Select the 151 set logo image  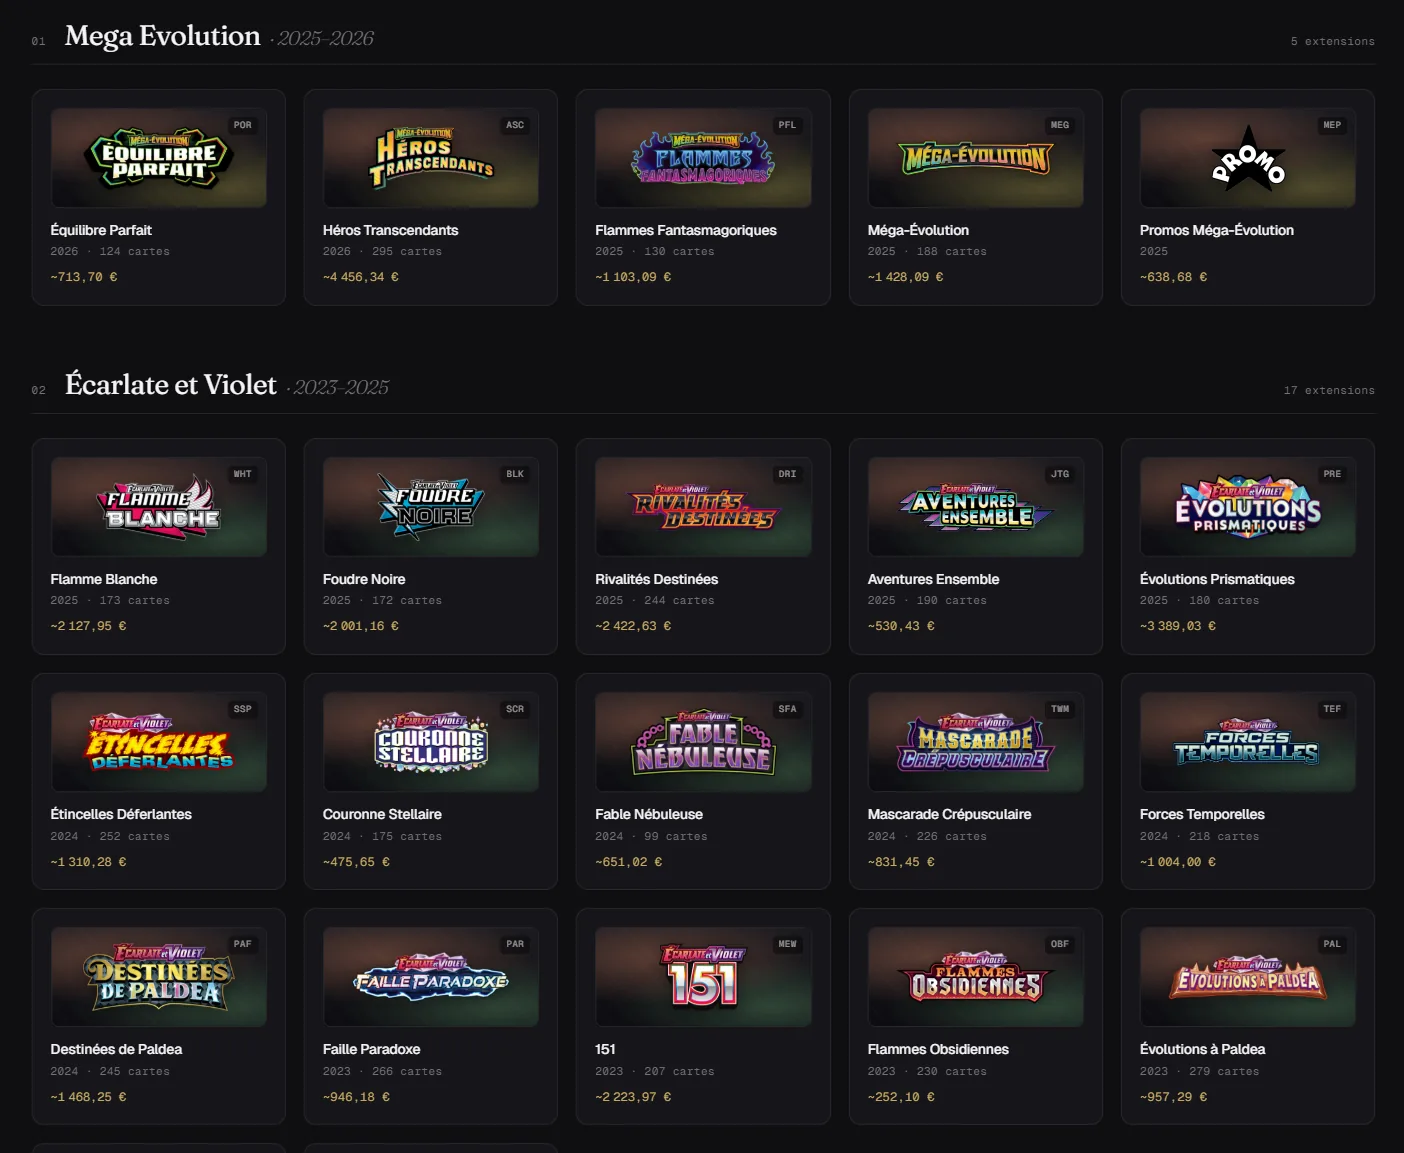tap(703, 977)
